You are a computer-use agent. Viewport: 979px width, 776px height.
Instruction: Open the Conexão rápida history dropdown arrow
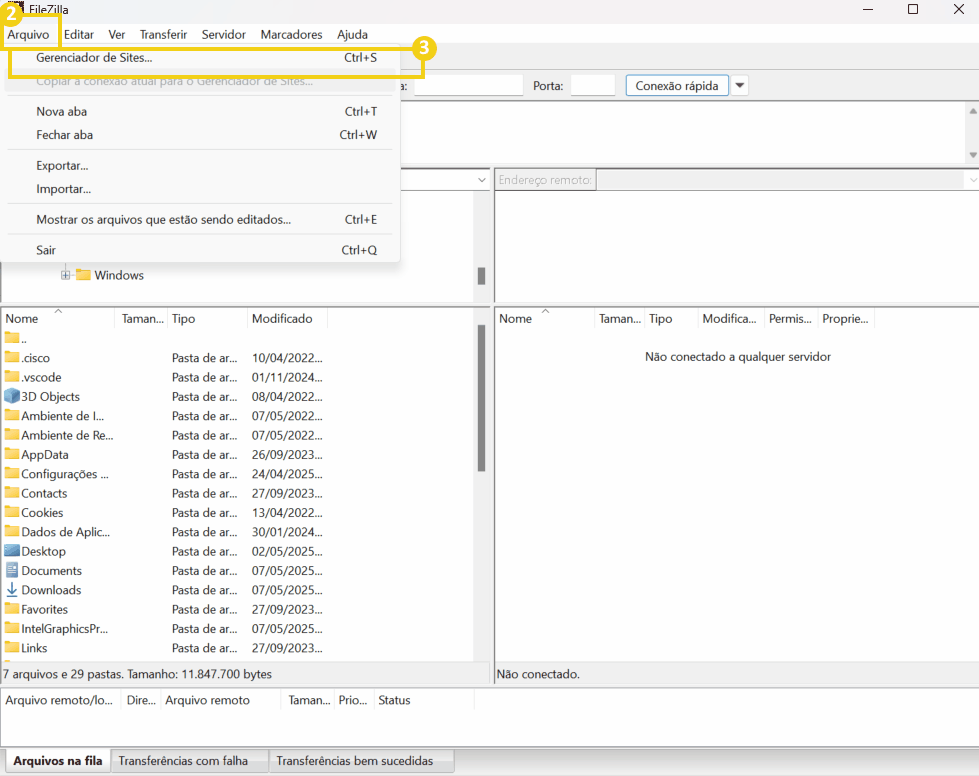[x=739, y=86]
